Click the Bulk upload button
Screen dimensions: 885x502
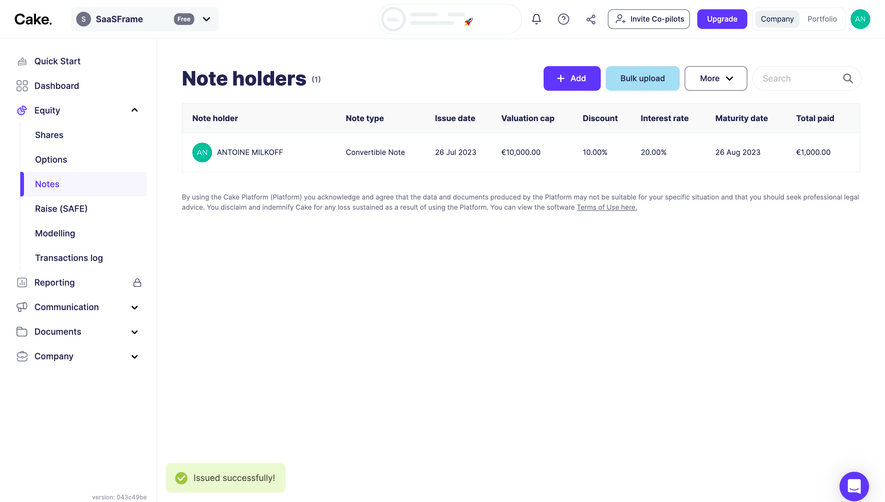642,78
